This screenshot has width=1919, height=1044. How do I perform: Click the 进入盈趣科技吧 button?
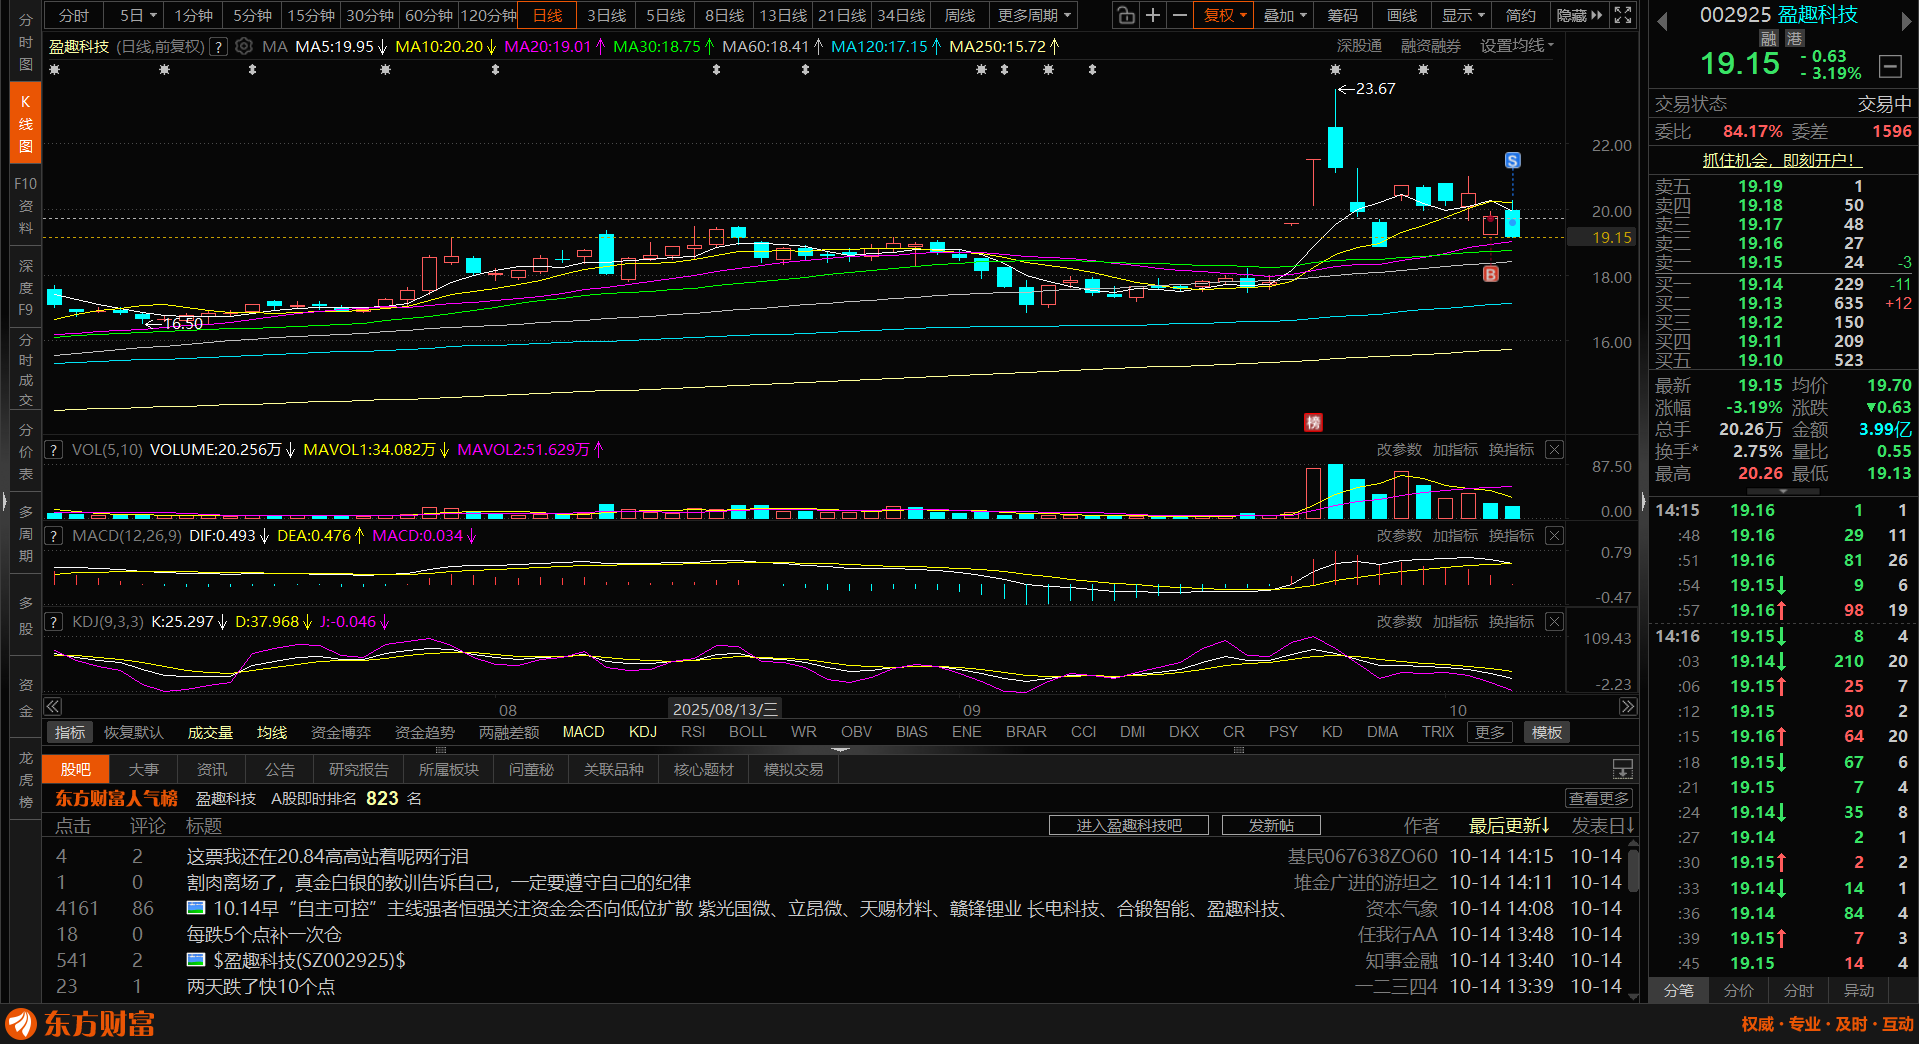click(1129, 825)
